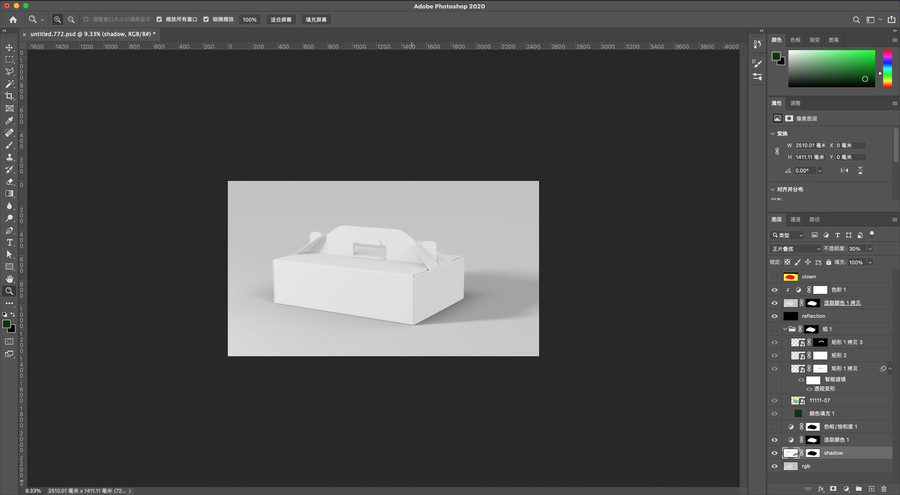Select the Zoom tool in the toolbox
Screen dimensions: 900x495
pyautogui.click(x=9, y=291)
